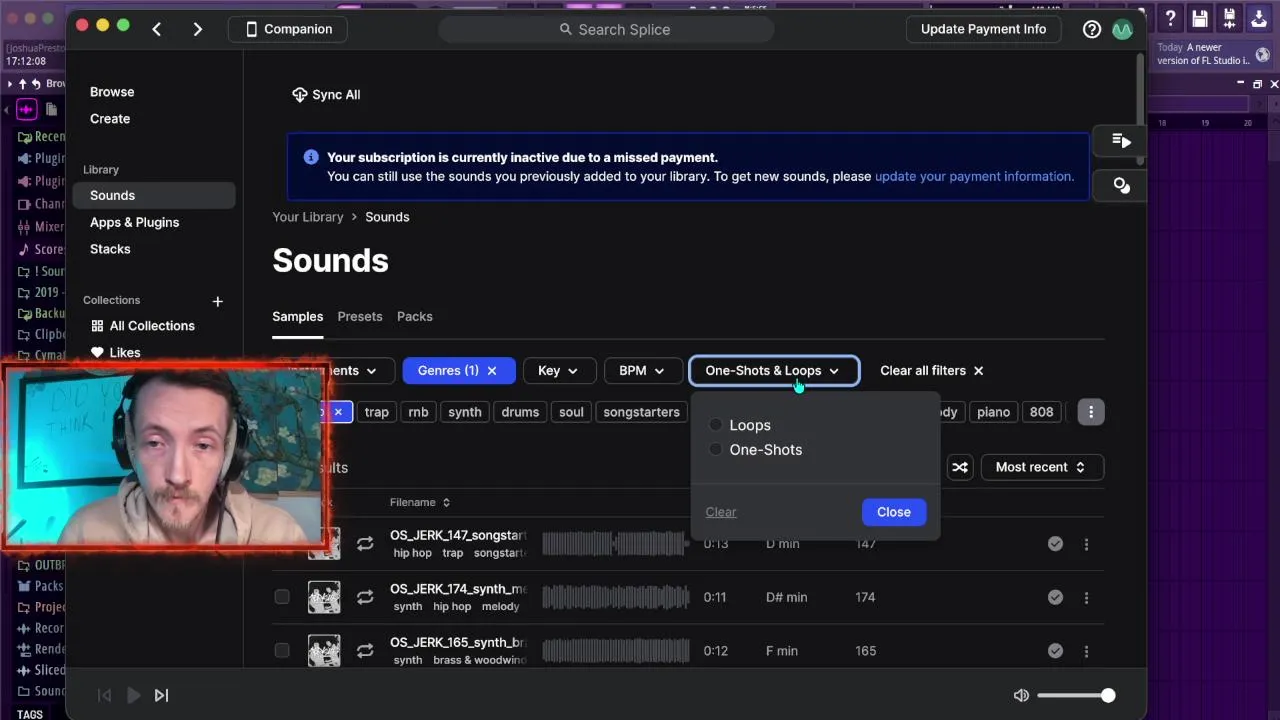Click the coins icon under the queue button
1280x720 pixels.
tap(1121, 185)
